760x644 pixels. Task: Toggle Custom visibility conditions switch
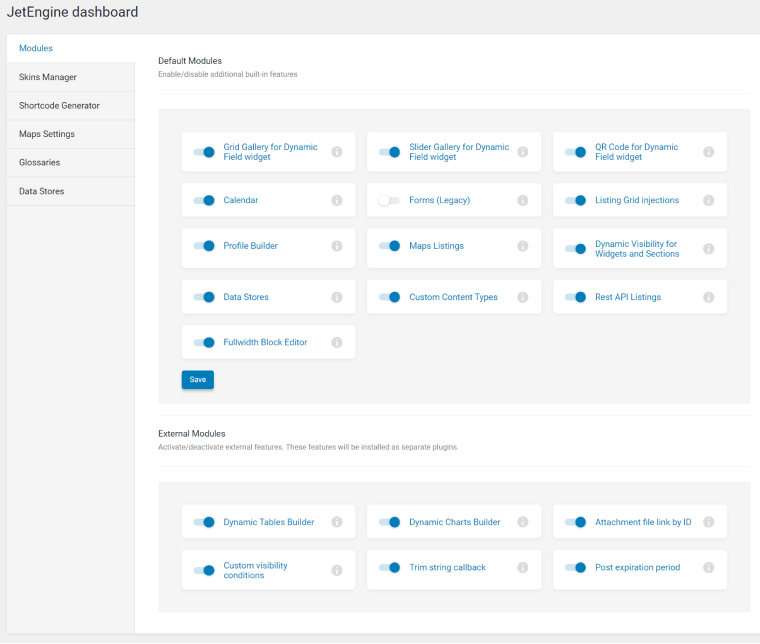[204, 570]
